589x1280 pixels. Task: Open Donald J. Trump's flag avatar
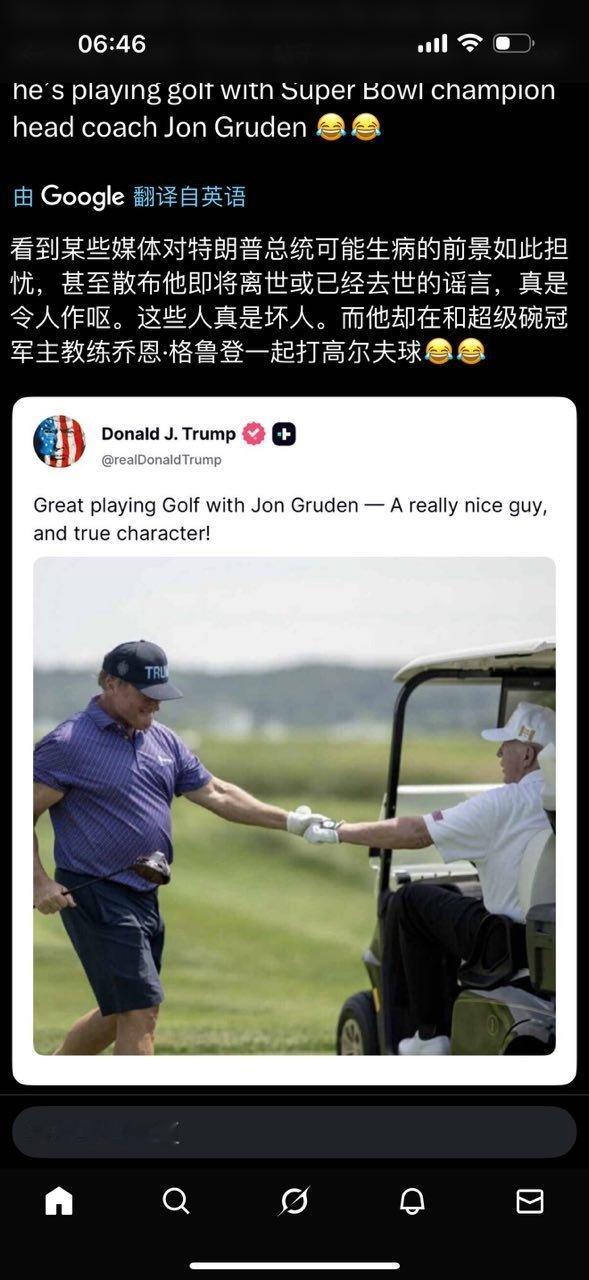[x=59, y=441]
